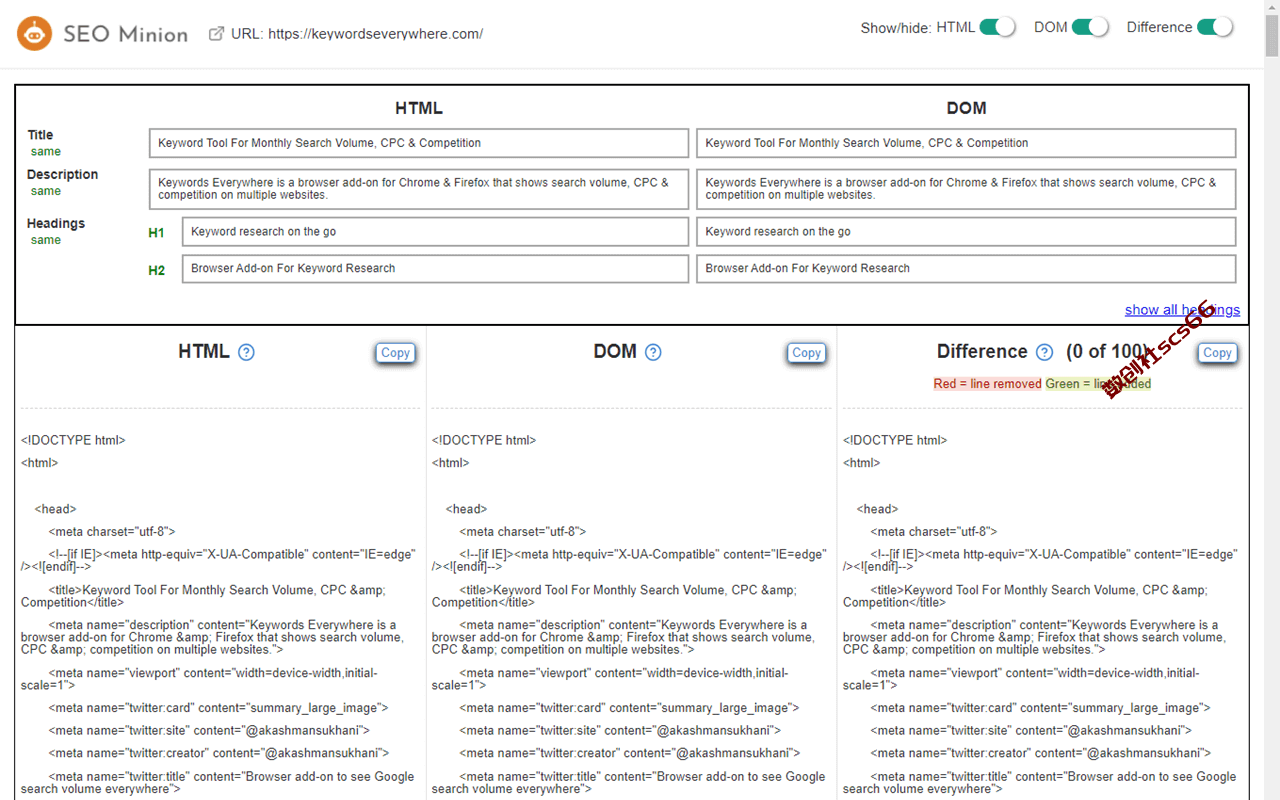The width and height of the screenshot is (1280, 800).
Task: Click the HTML column help question icon
Action: click(x=246, y=352)
